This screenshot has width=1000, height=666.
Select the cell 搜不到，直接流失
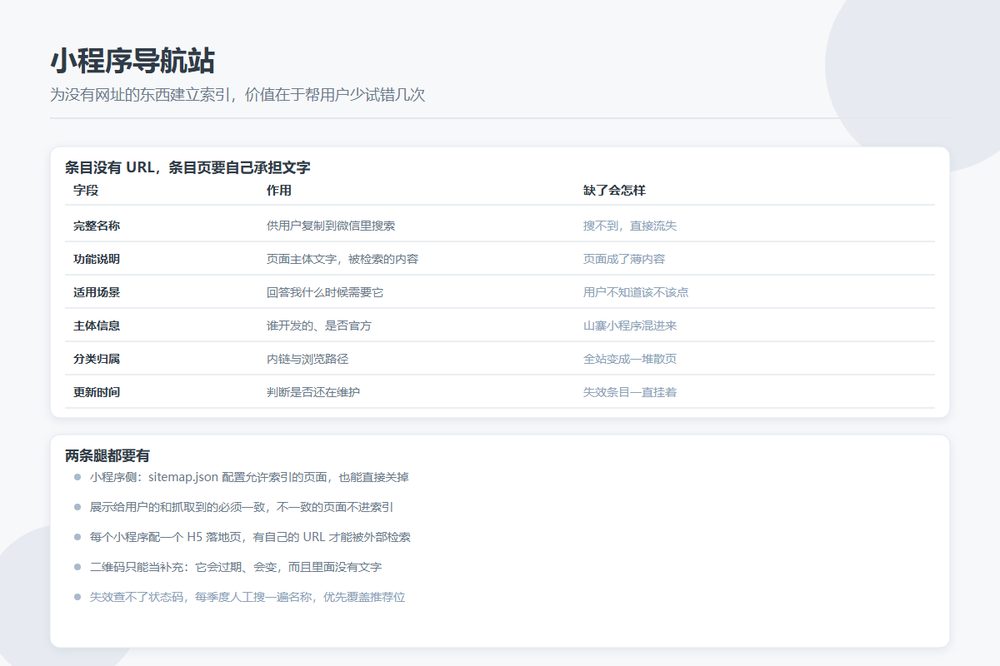point(629,226)
